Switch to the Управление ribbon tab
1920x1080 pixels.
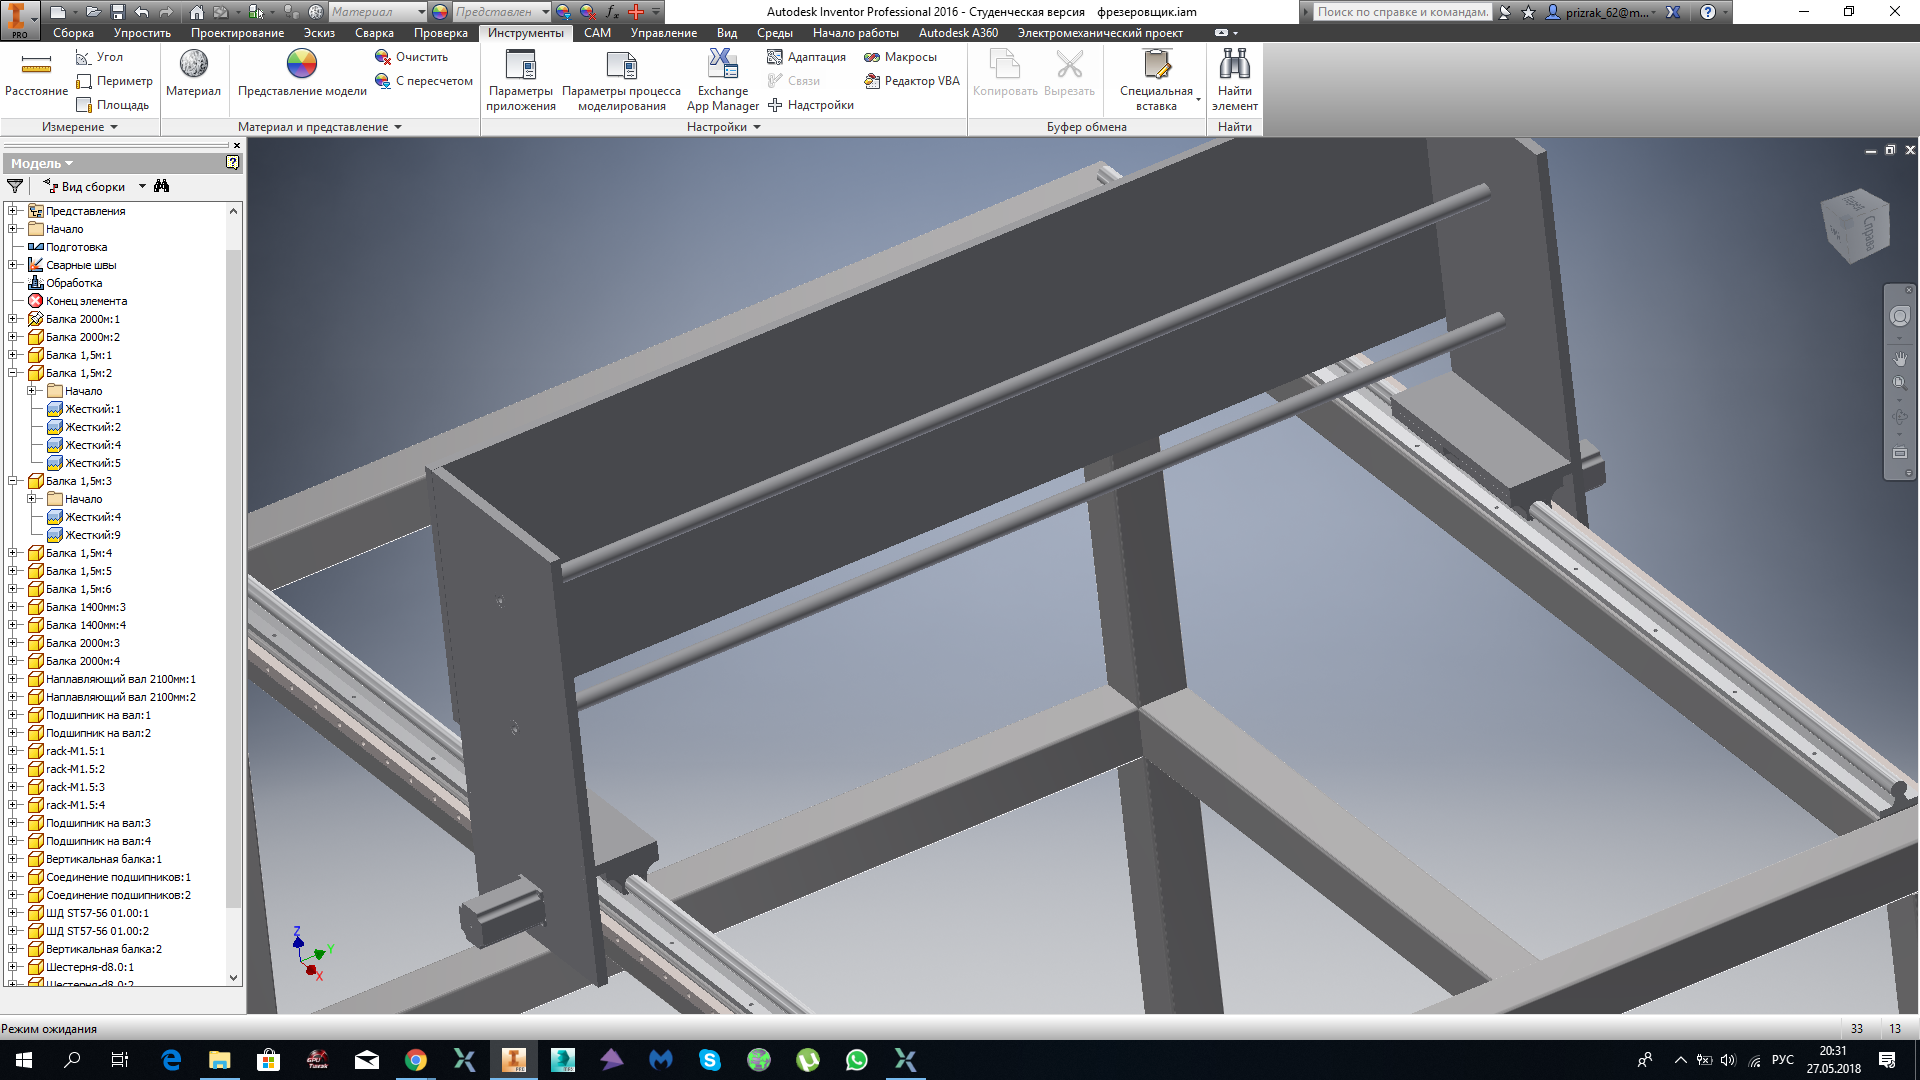pos(663,33)
